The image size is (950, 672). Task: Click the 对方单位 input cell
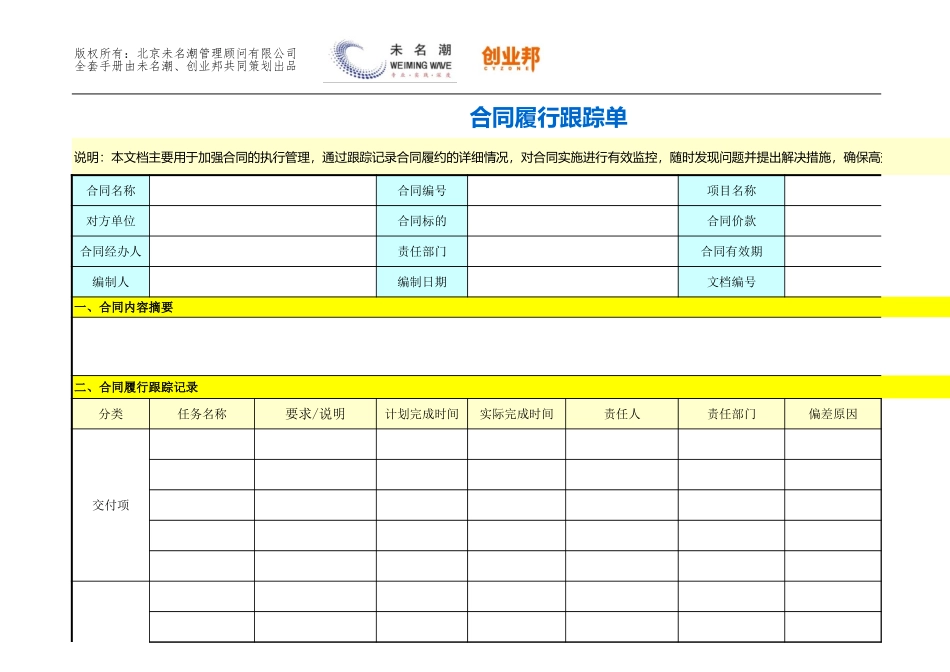[255, 220]
